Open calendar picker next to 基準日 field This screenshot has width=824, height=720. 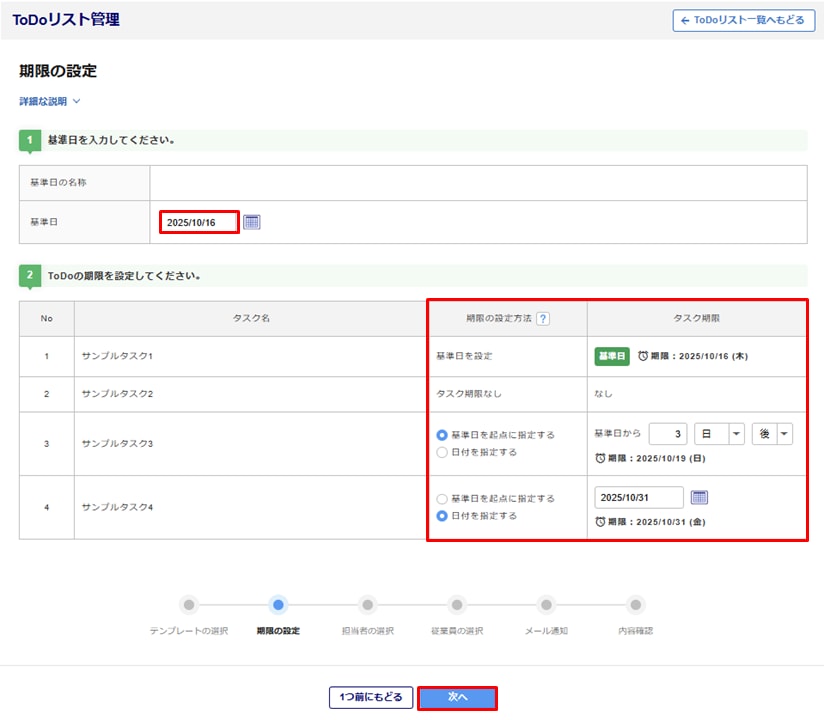252,222
